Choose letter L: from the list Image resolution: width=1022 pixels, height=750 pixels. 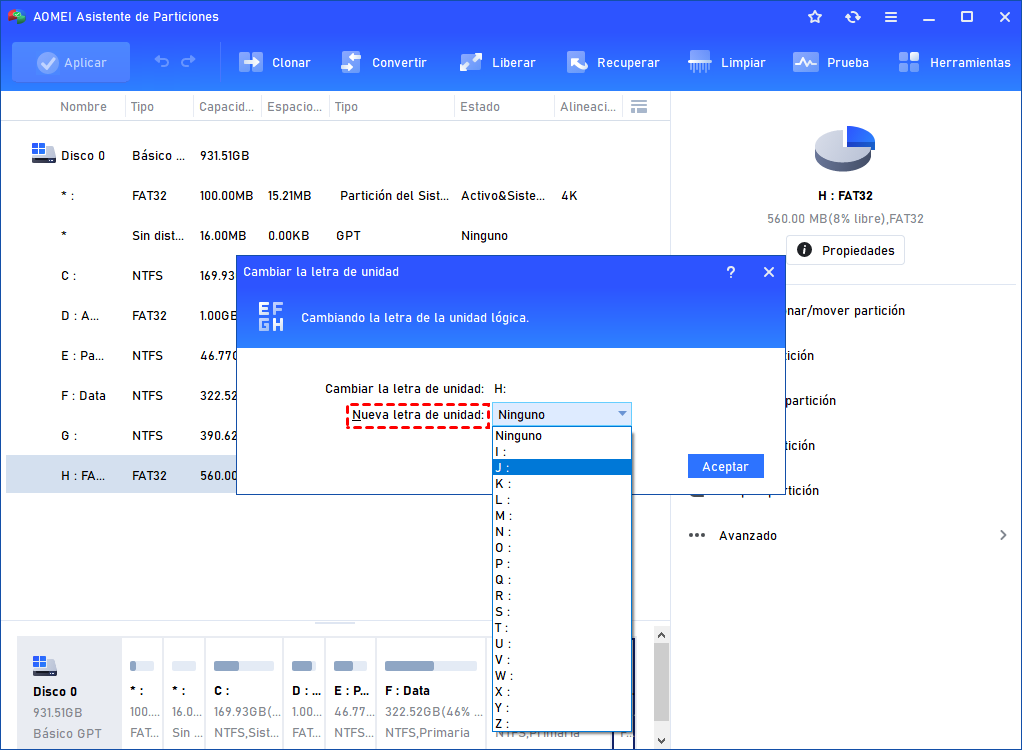click(562, 500)
